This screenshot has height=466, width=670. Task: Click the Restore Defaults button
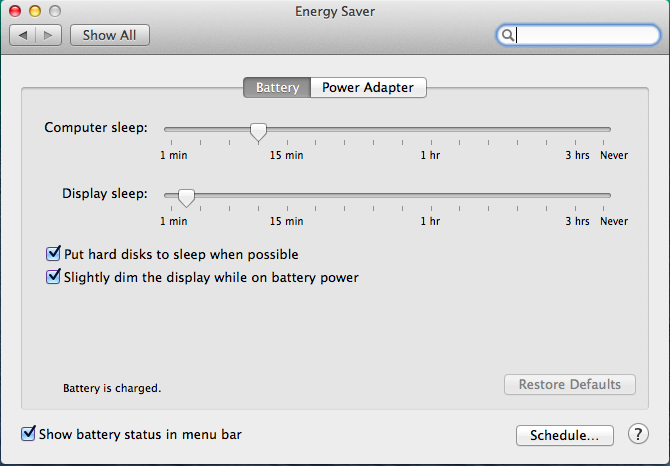point(569,385)
